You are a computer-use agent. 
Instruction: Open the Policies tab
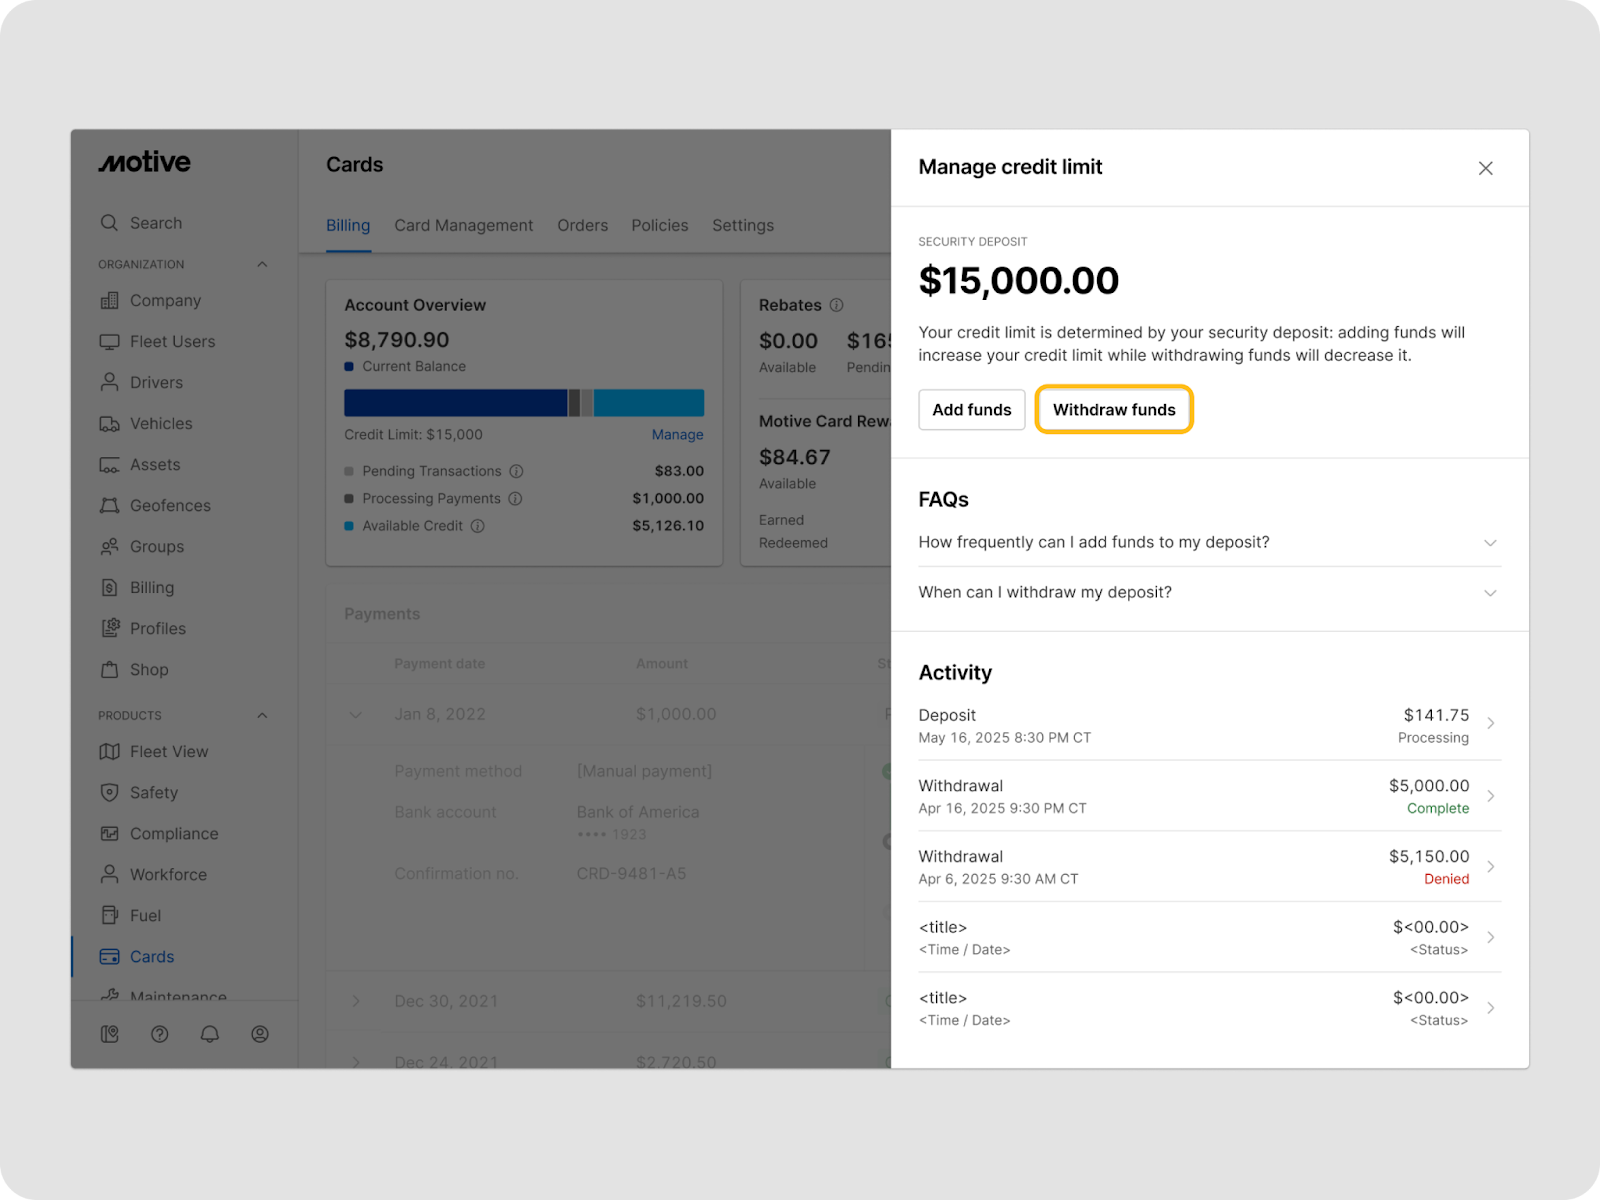[x=659, y=226]
